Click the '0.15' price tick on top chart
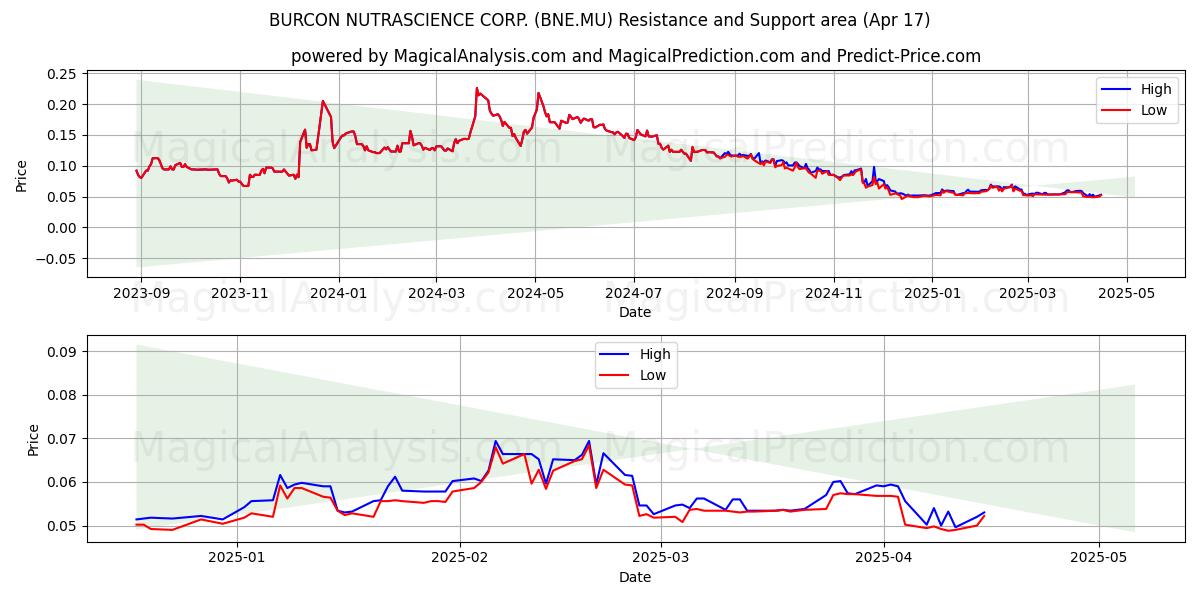This screenshot has width=1200, height=600. [62, 136]
